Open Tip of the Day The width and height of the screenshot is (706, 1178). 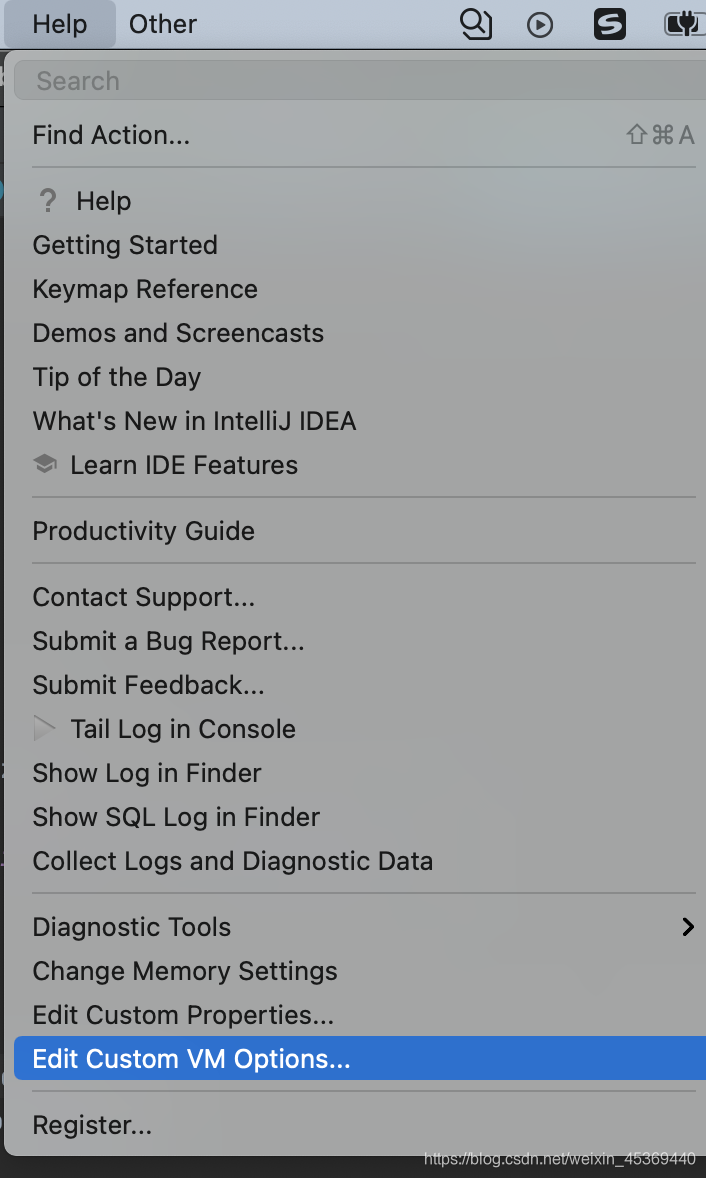pos(116,376)
